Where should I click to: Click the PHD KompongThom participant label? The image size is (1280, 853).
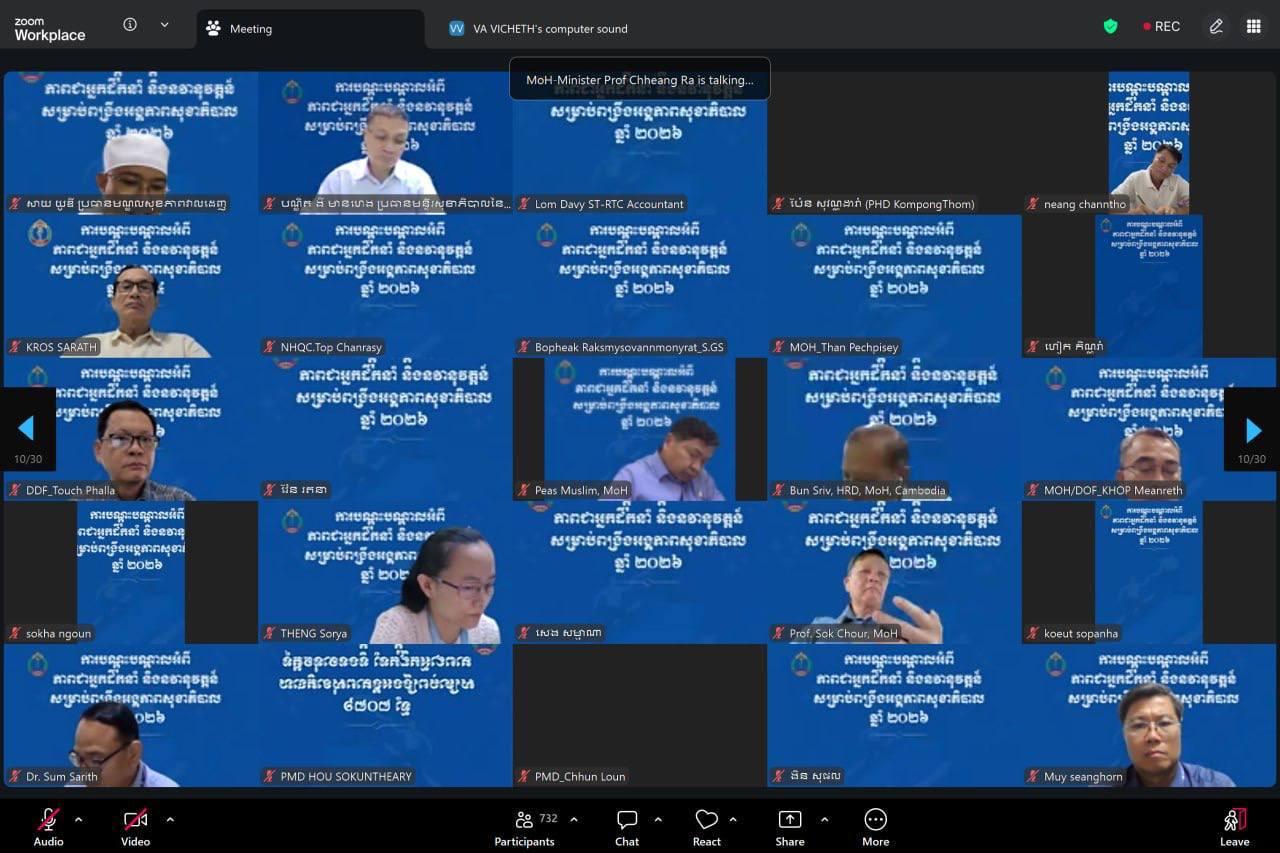[x=881, y=204]
